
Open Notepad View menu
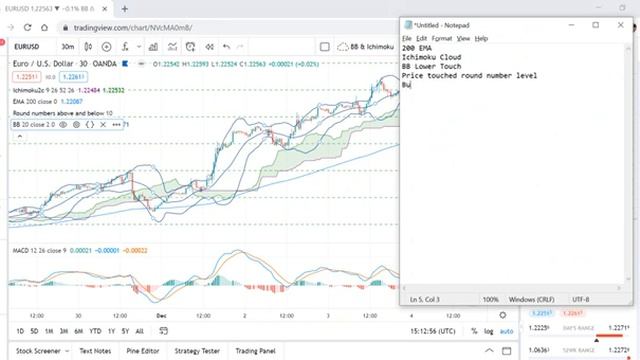point(463,38)
